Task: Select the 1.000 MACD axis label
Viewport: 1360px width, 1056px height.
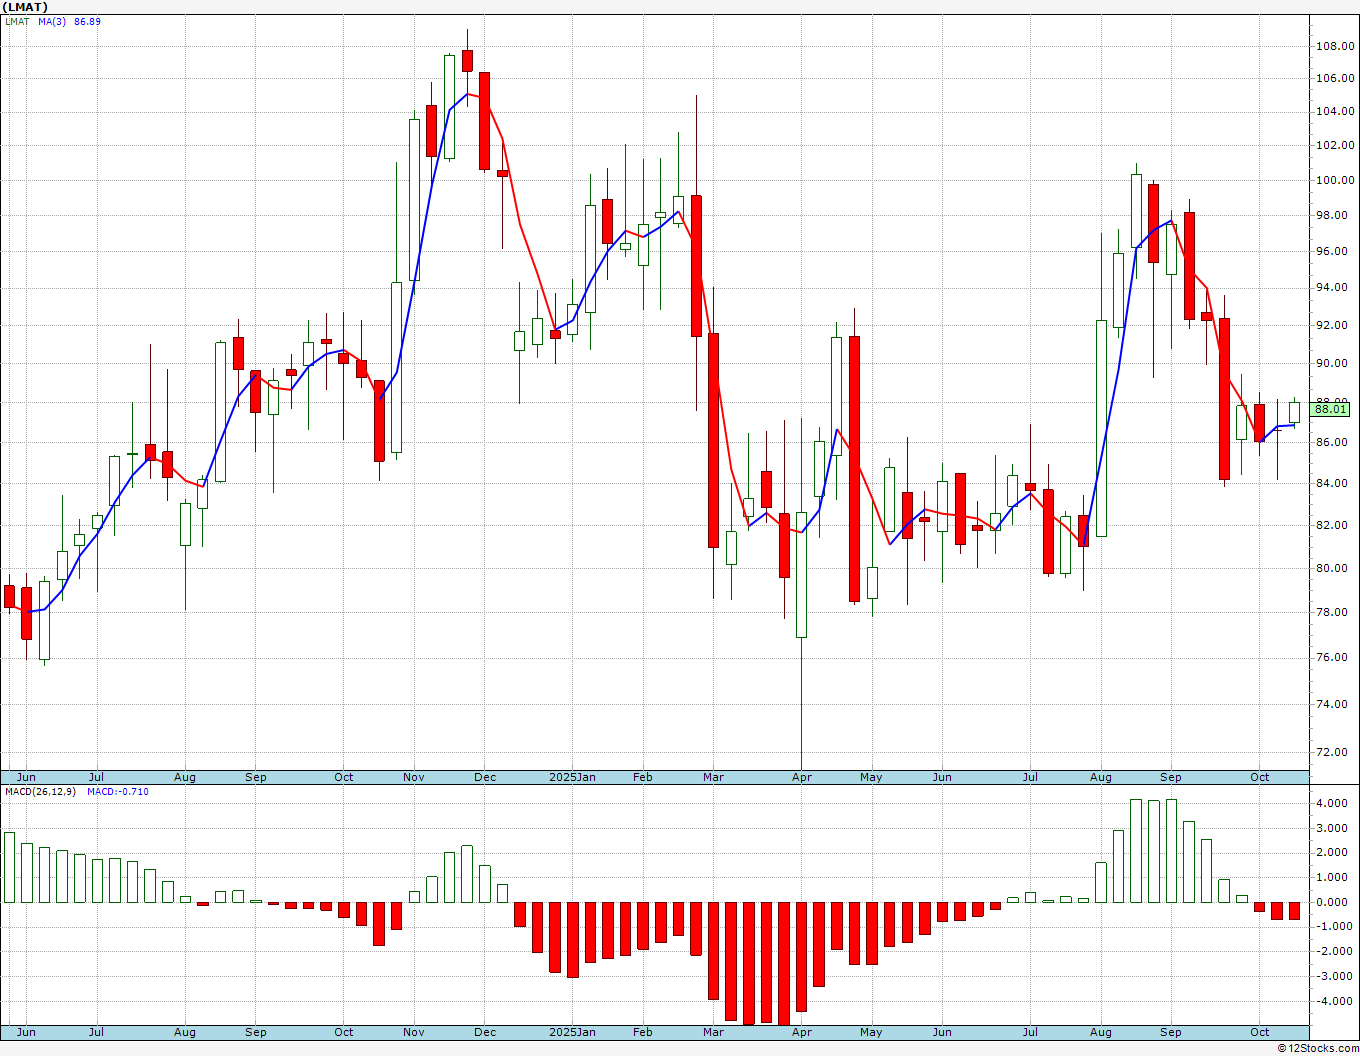Action: (1334, 878)
